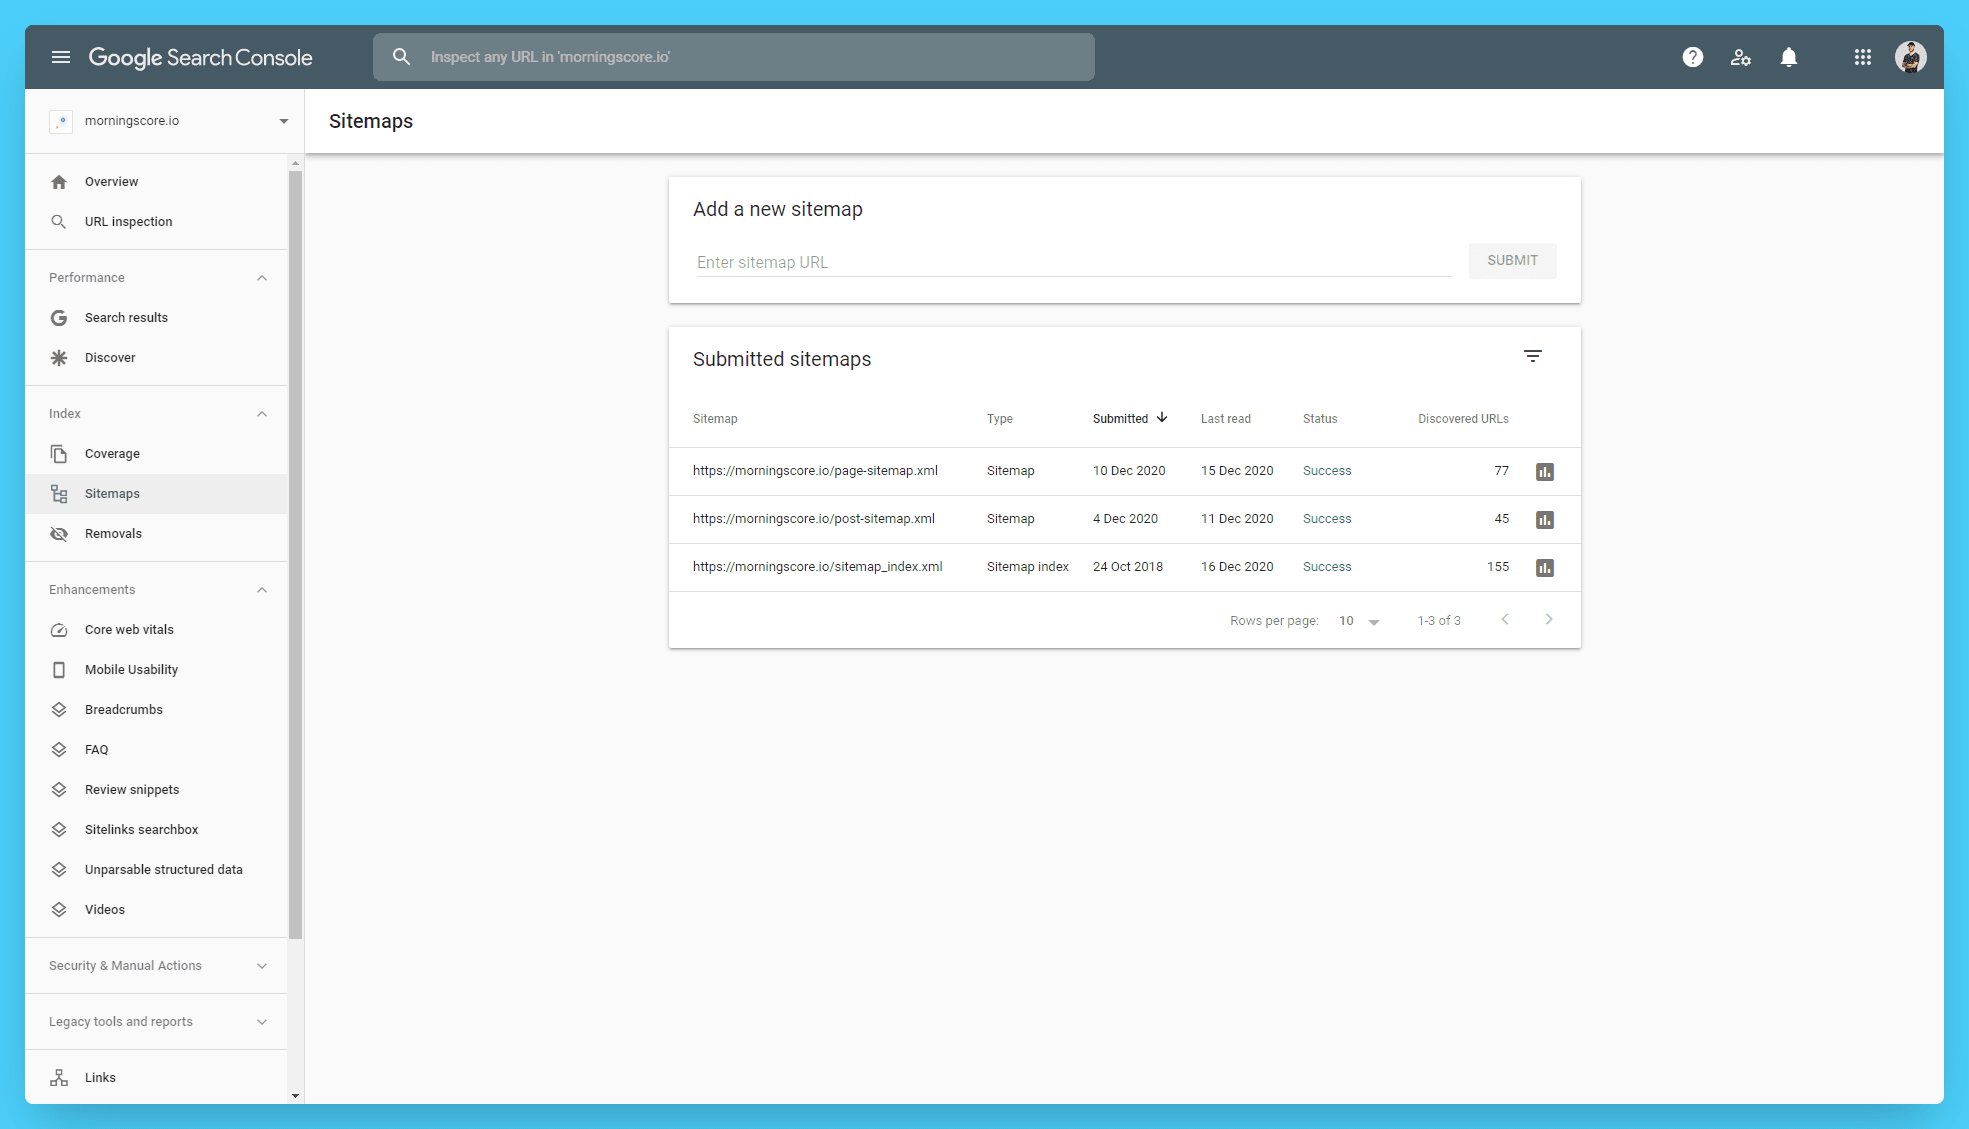Go to previous page of sitemaps

(x=1504, y=620)
